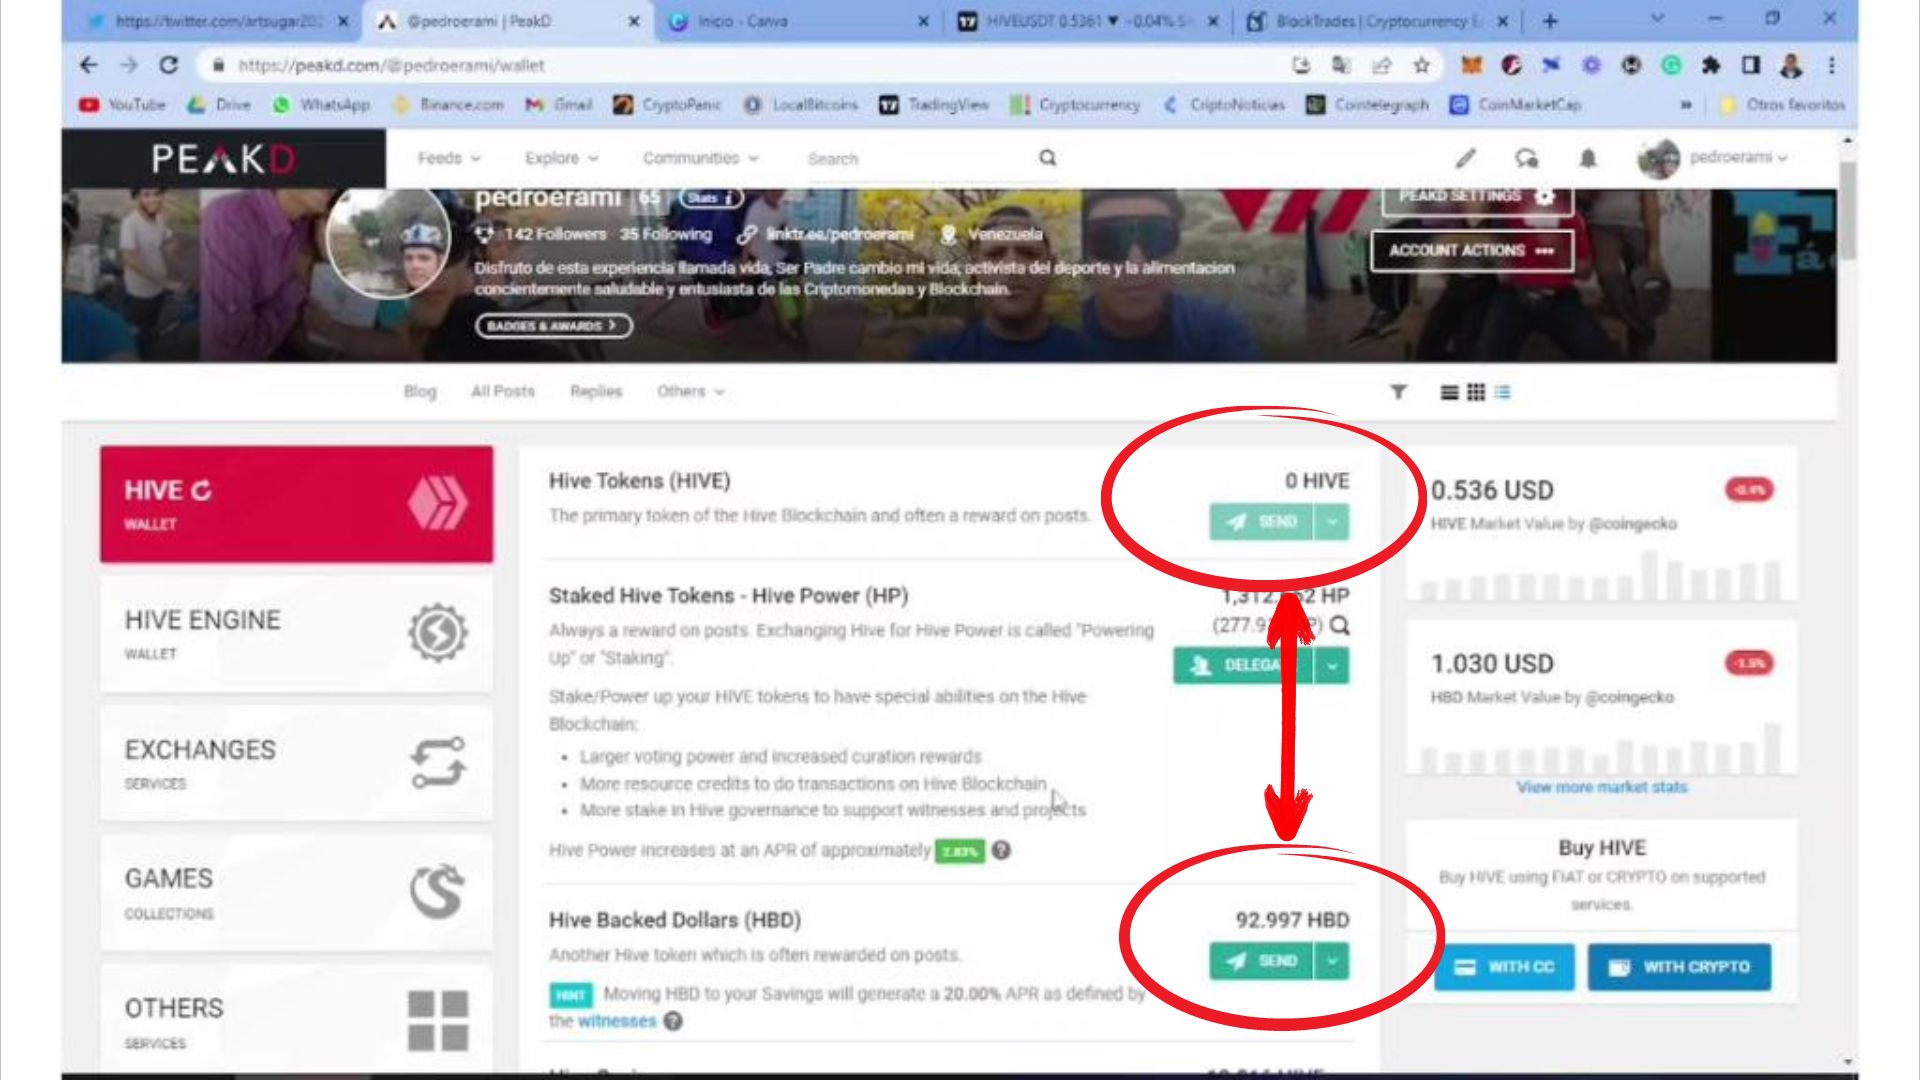Screen dimensions: 1920x1080
Task: Open the browser three-dot menu
Action: (1831, 65)
